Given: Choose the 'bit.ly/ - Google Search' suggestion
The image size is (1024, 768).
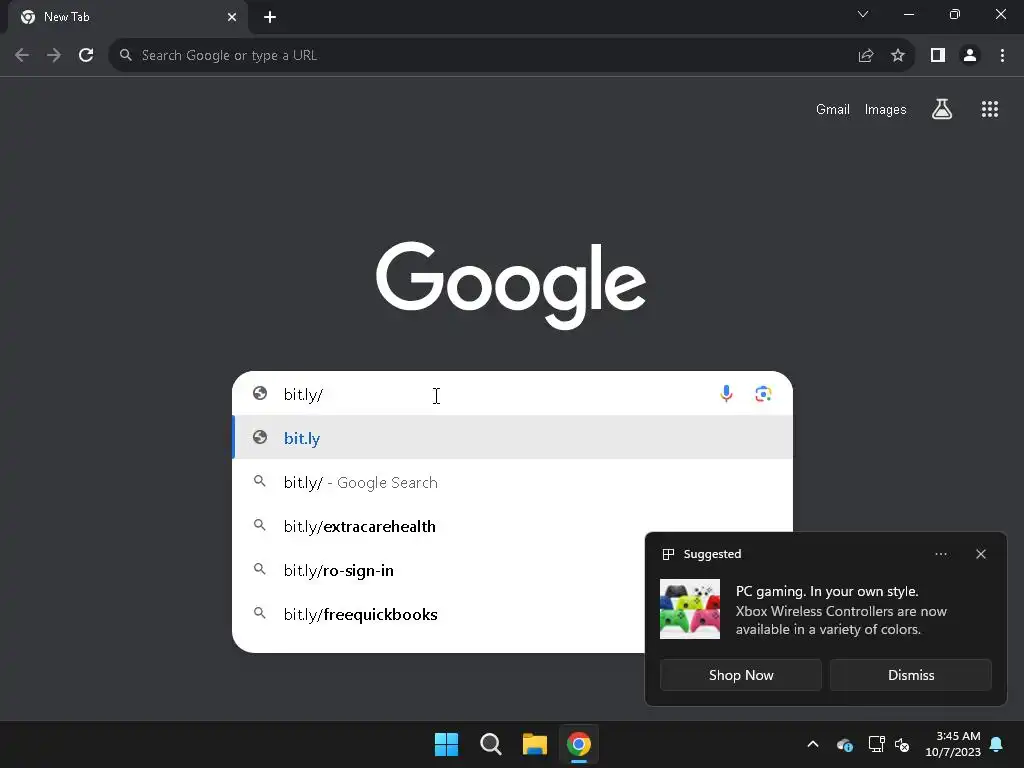Looking at the screenshot, I should pos(513,482).
